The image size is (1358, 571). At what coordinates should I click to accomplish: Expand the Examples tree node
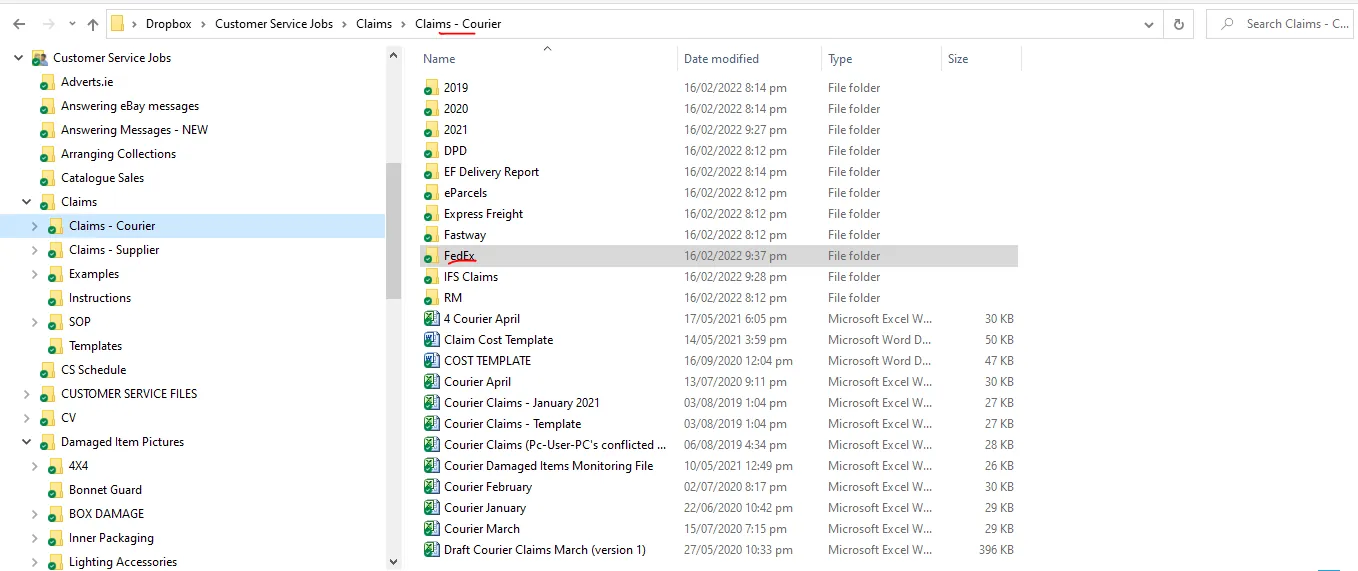(x=35, y=274)
